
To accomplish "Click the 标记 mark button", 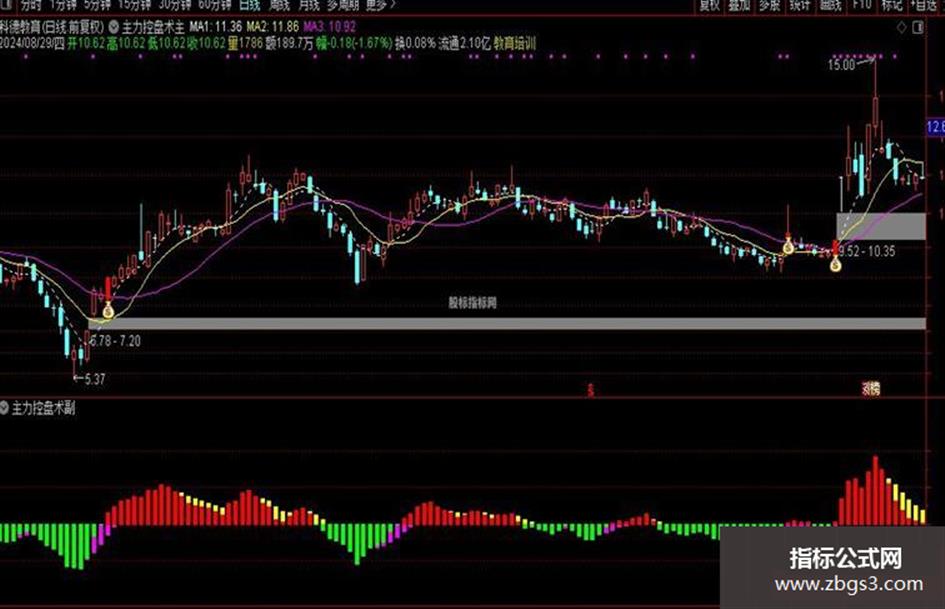I will pos(892,5).
